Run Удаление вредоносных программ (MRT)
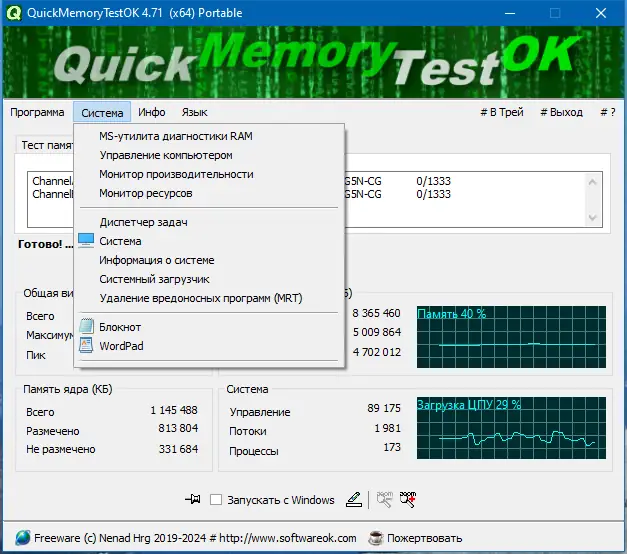 (209, 298)
